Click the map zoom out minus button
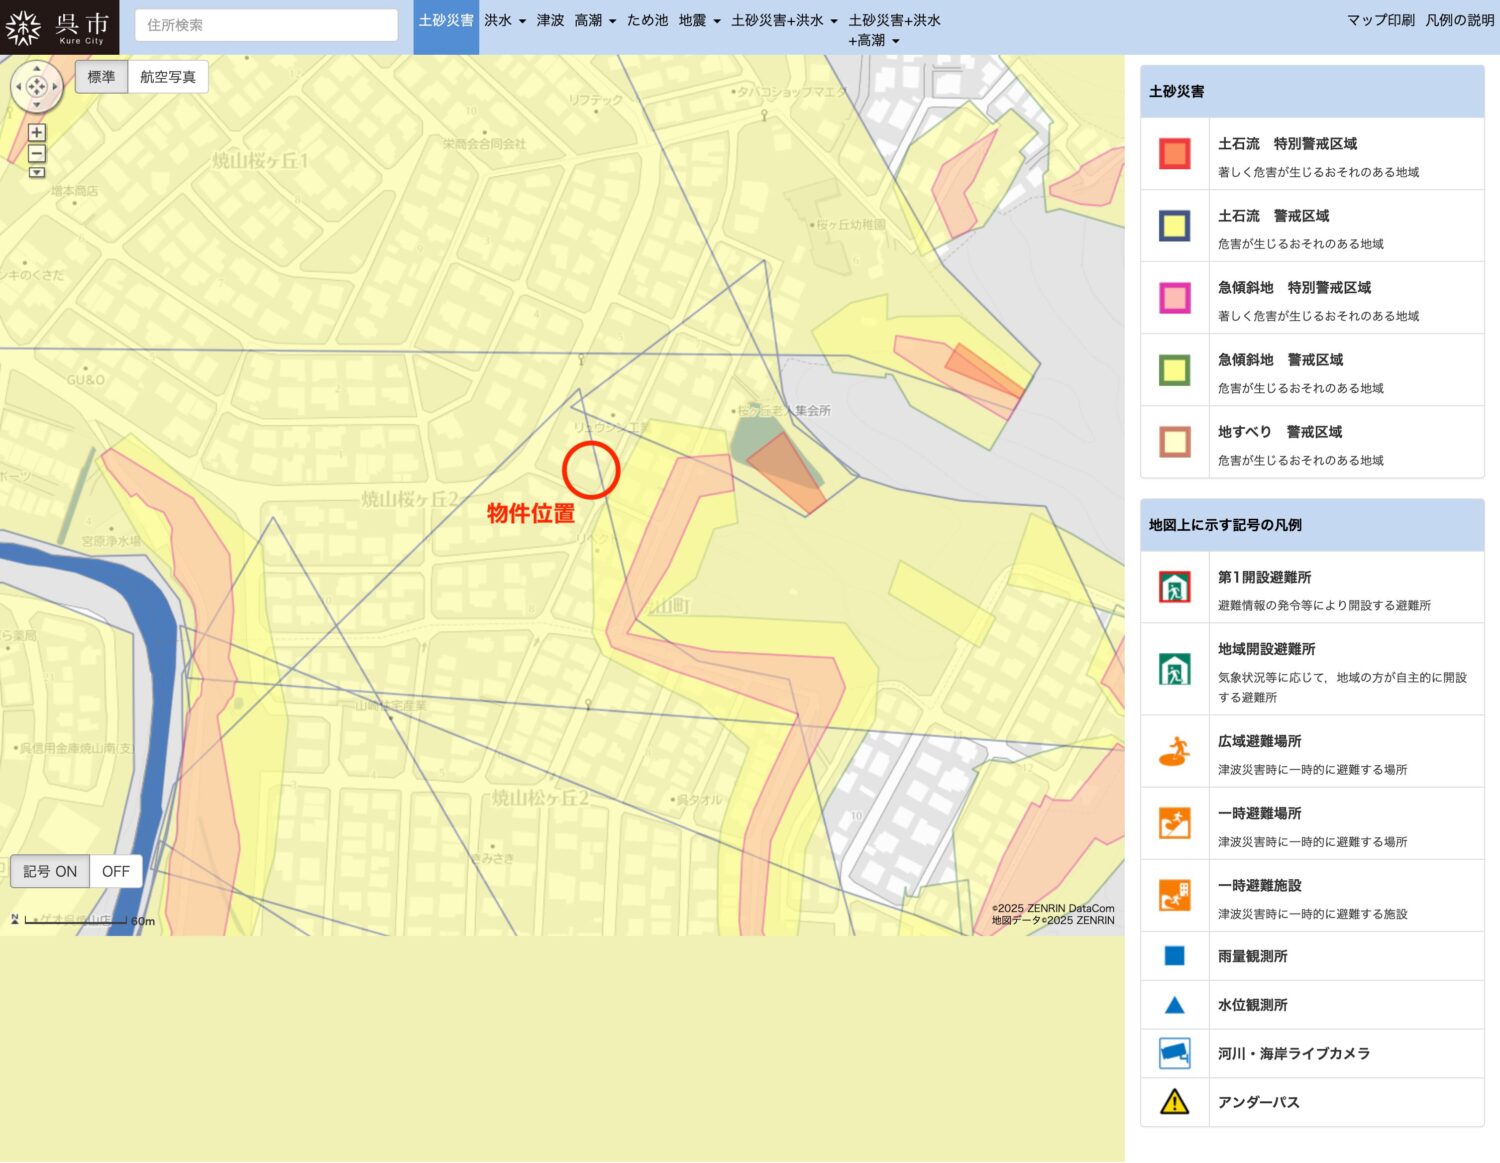Viewport: 1500px width, 1163px height. pos(37,154)
